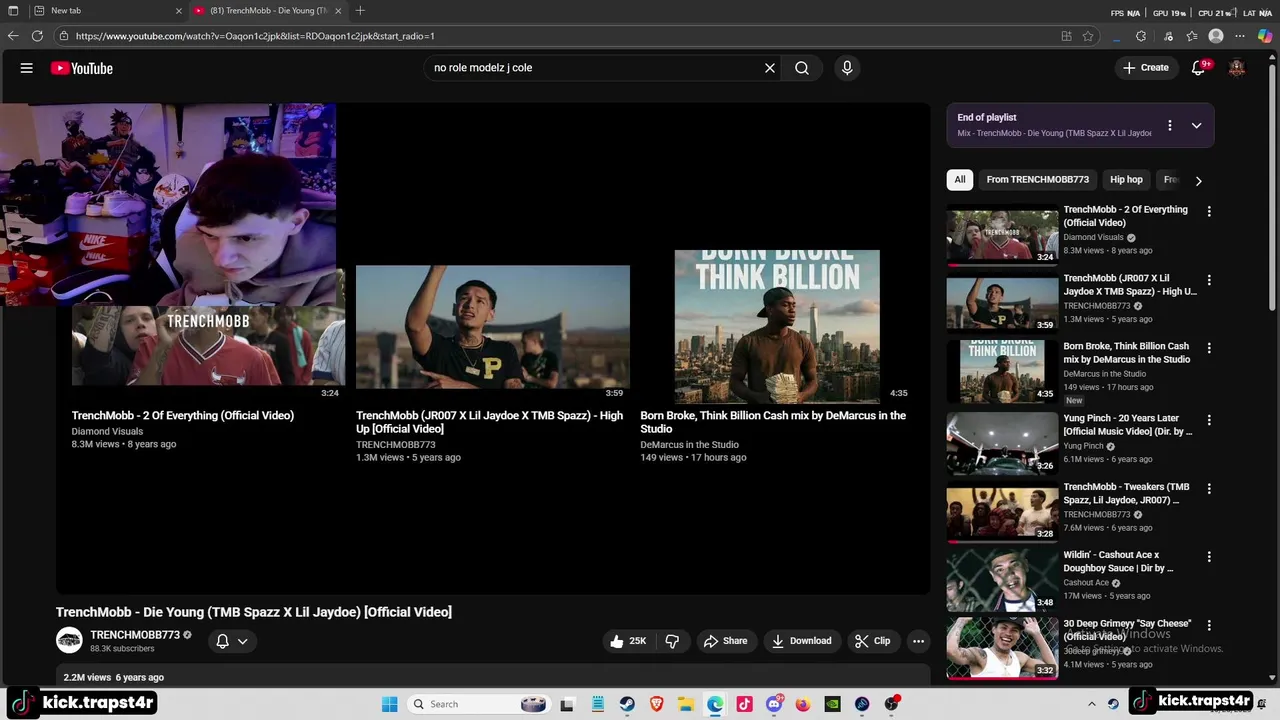Close the TrenchMobb Die Young tab
The width and height of the screenshot is (1280, 720).
coord(338,11)
